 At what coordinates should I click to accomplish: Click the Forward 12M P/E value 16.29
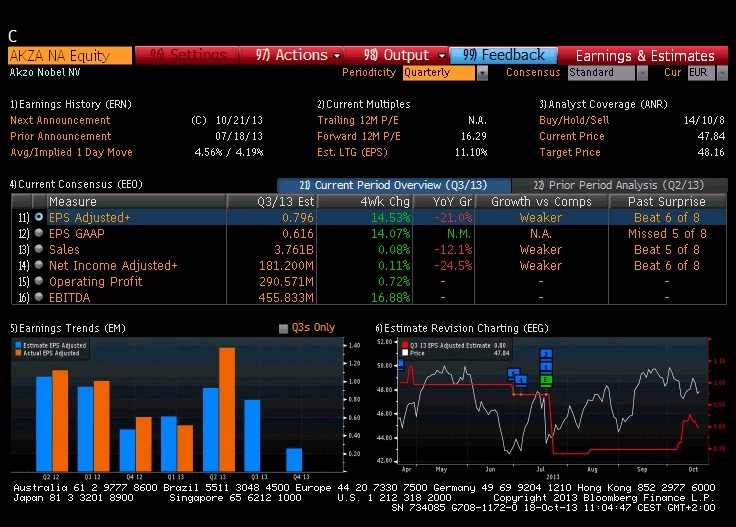[474, 136]
